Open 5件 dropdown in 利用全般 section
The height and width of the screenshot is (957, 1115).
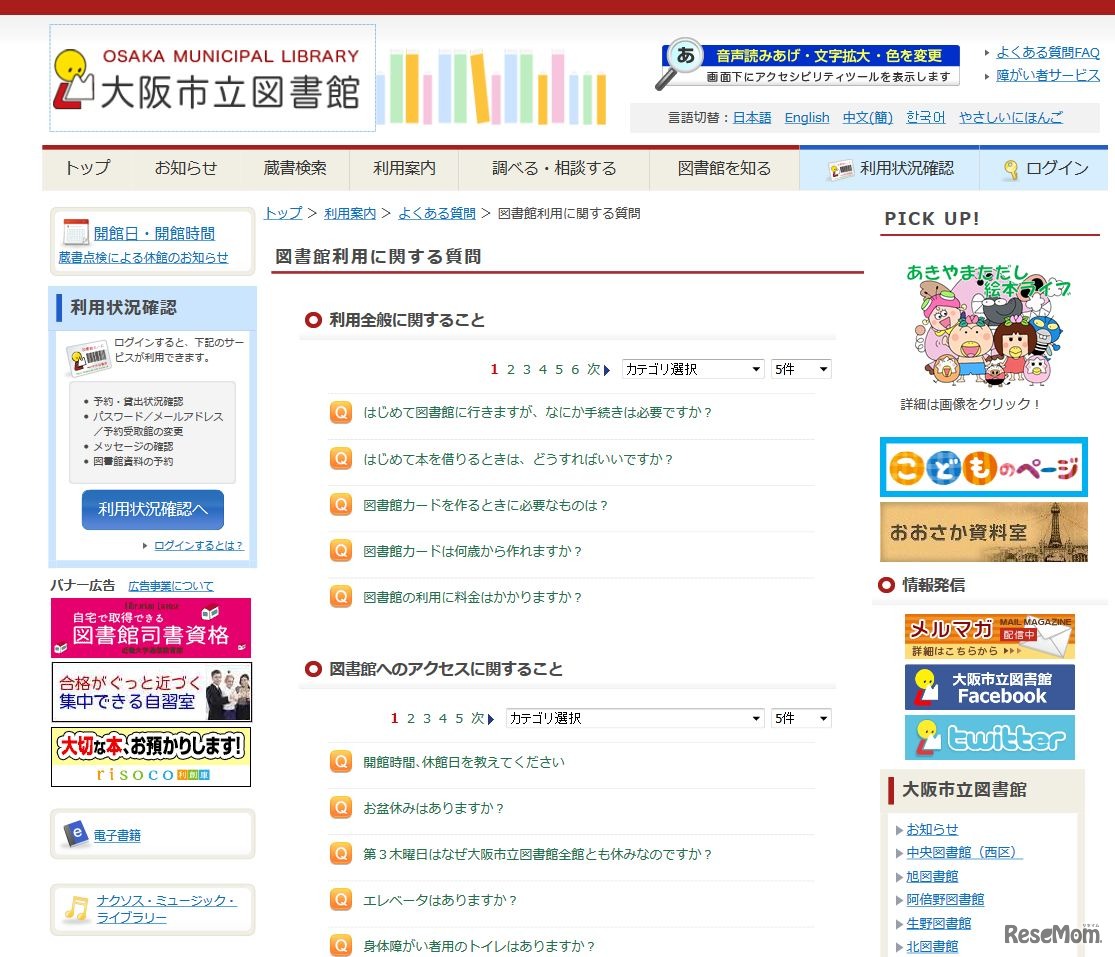point(800,369)
